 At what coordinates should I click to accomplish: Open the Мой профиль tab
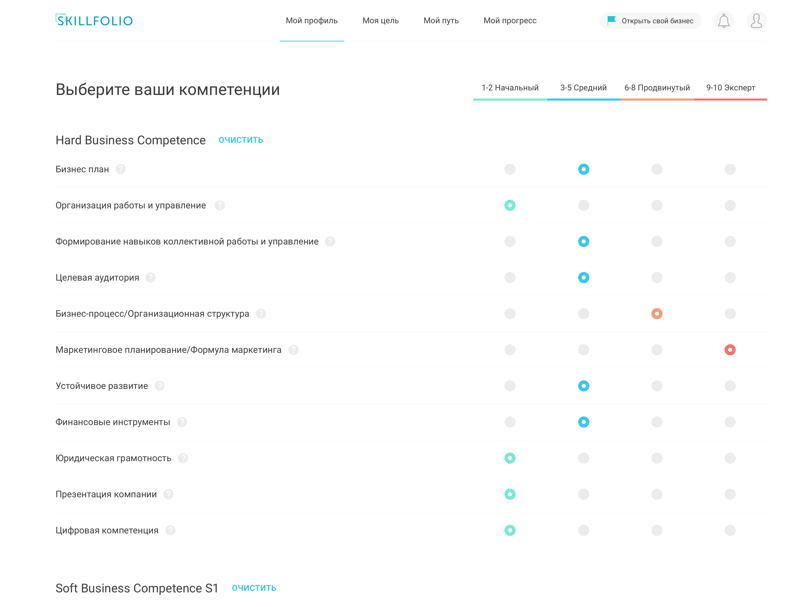click(x=312, y=21)
